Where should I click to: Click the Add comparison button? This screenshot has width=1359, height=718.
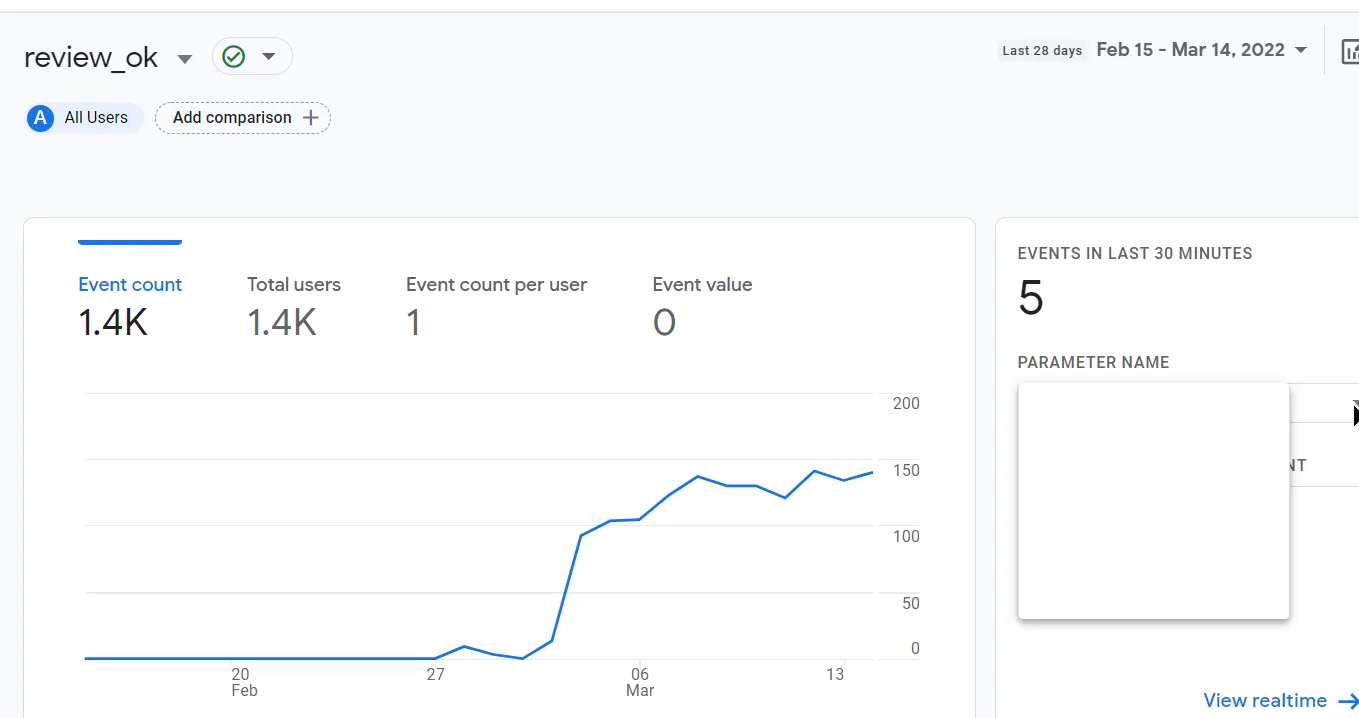pos(243,118)
